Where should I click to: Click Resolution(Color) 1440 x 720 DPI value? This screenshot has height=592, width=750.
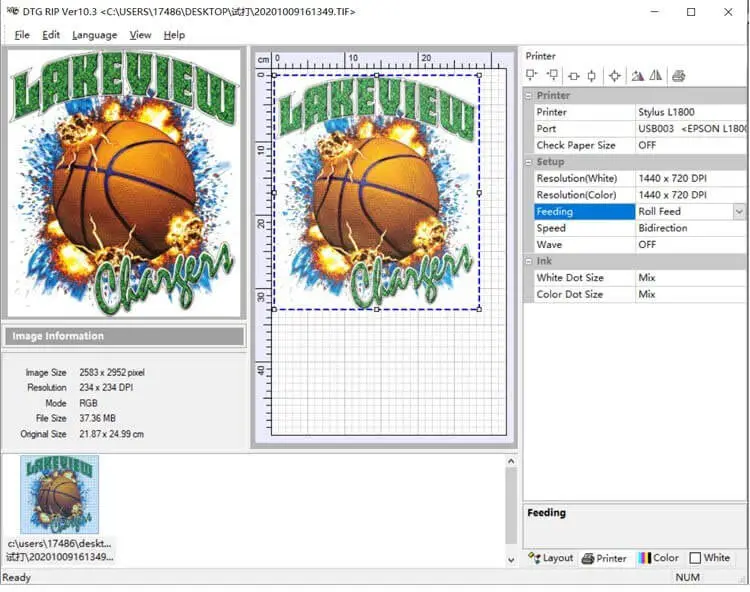pos(691,195)
